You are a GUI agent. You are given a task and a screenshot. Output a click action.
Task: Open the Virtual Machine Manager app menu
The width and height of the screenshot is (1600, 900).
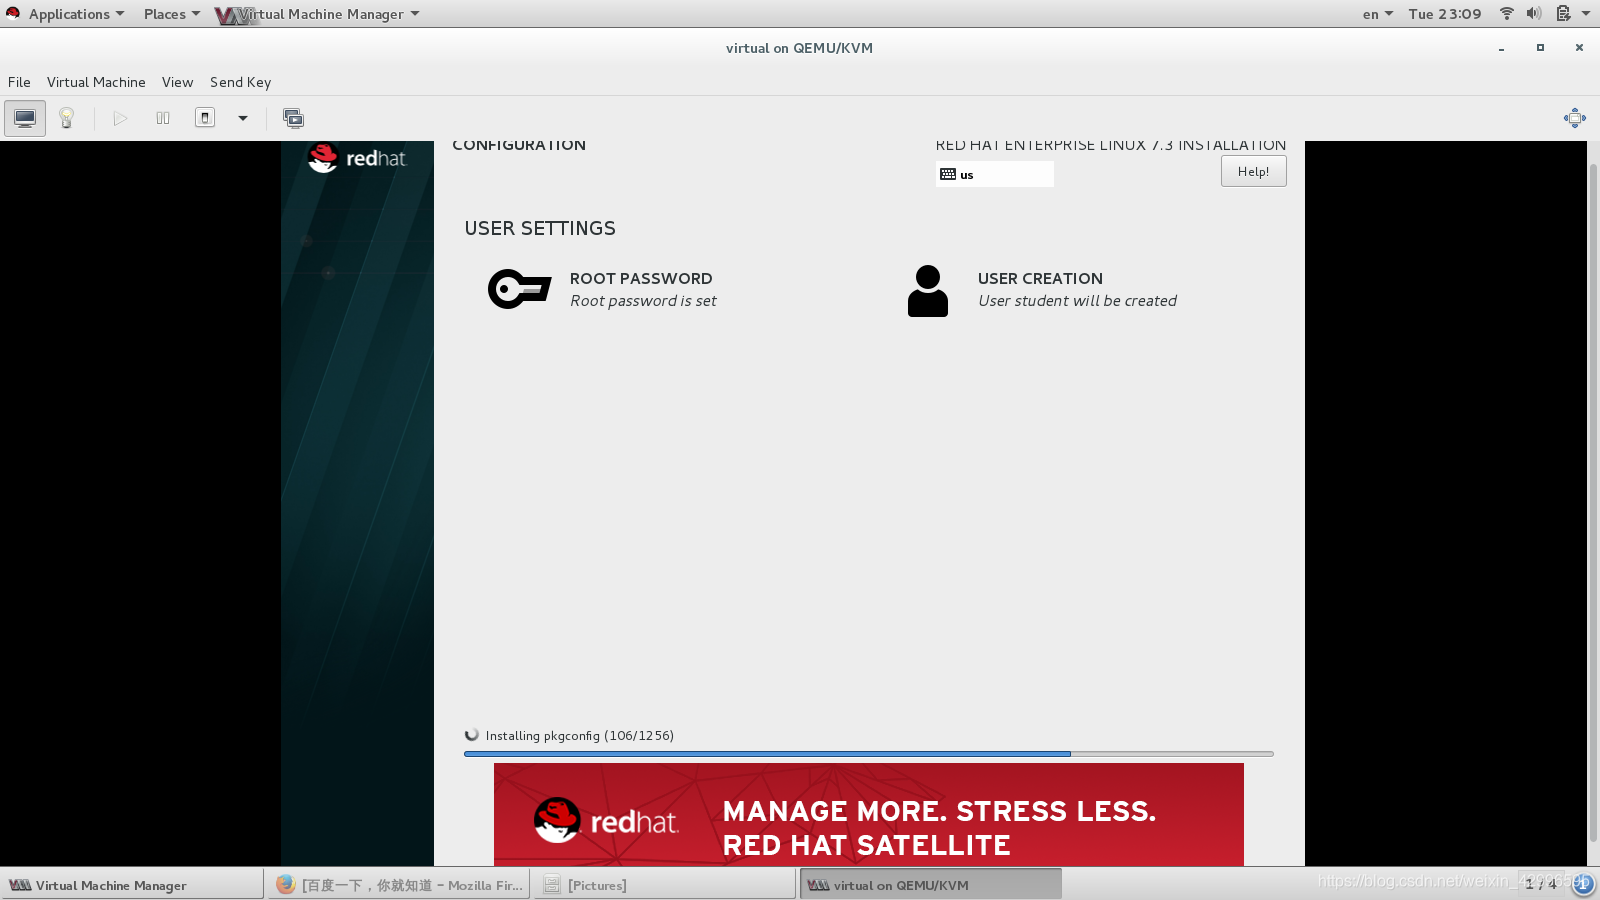(x=318, y=14)
